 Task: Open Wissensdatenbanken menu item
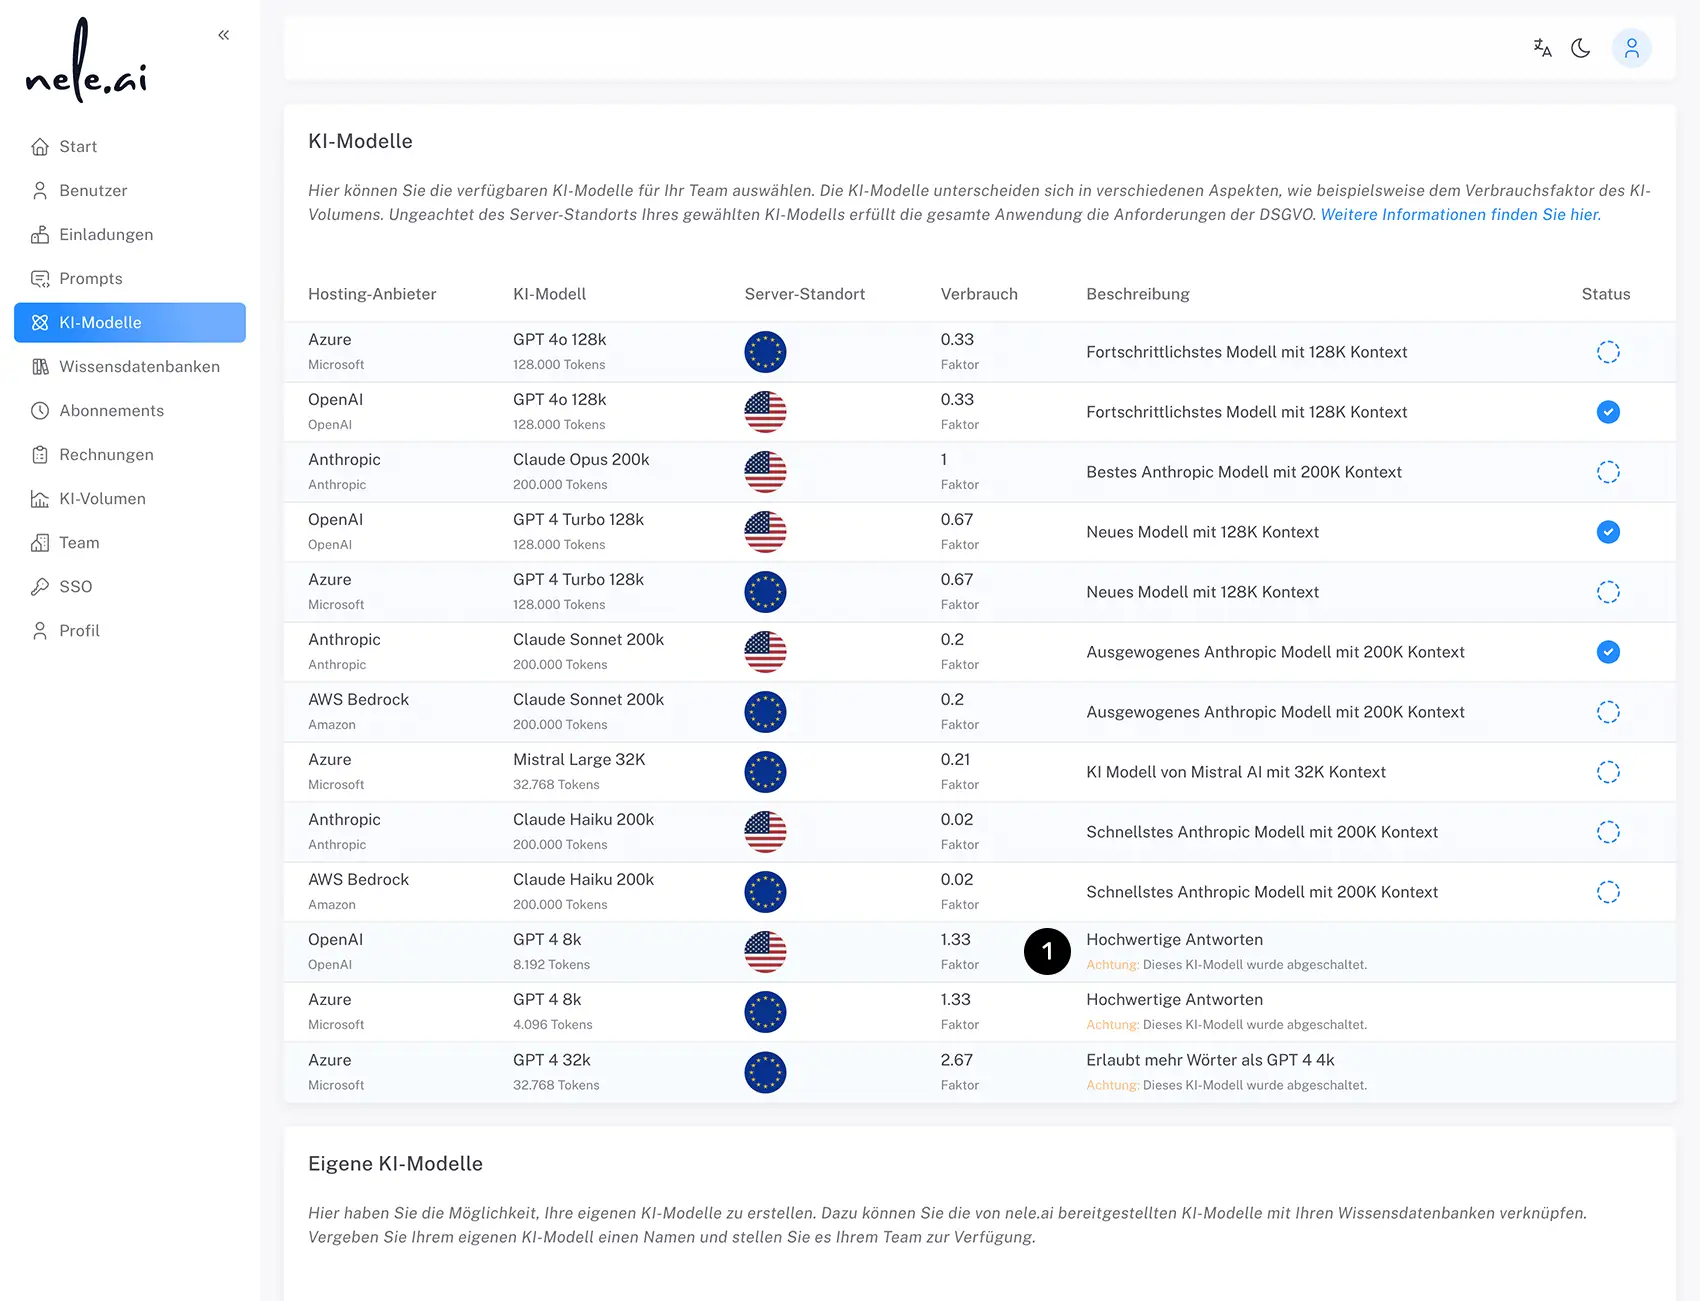(x=130, y=367)
